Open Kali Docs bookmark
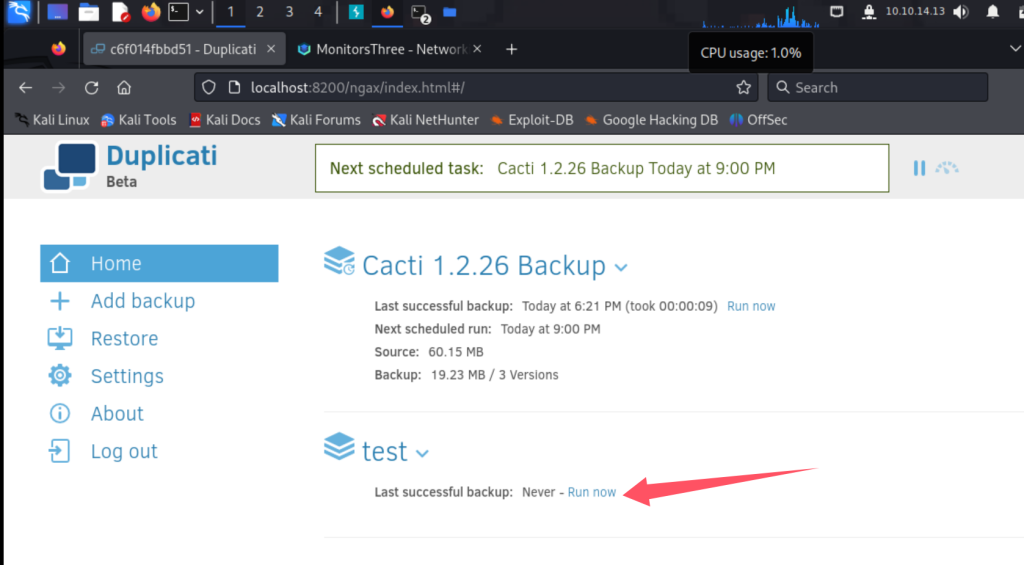1024x565 pixels. click(225, 120)
